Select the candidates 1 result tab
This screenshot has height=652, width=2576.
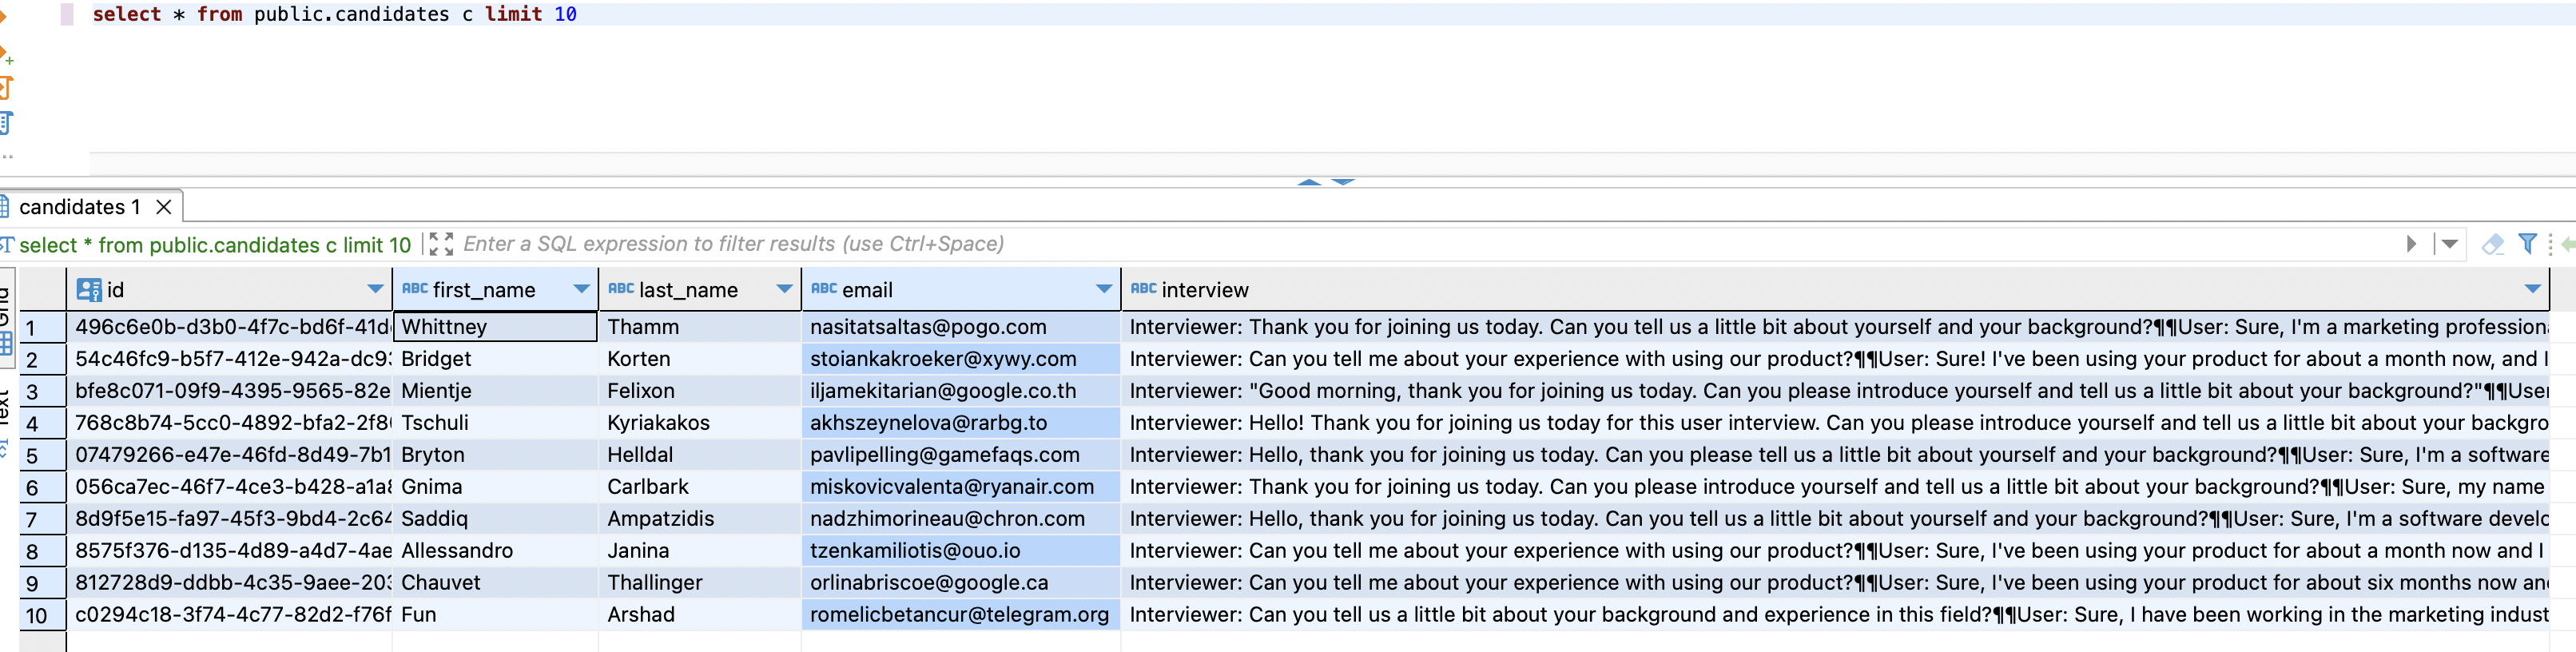[x=79, y=207]
